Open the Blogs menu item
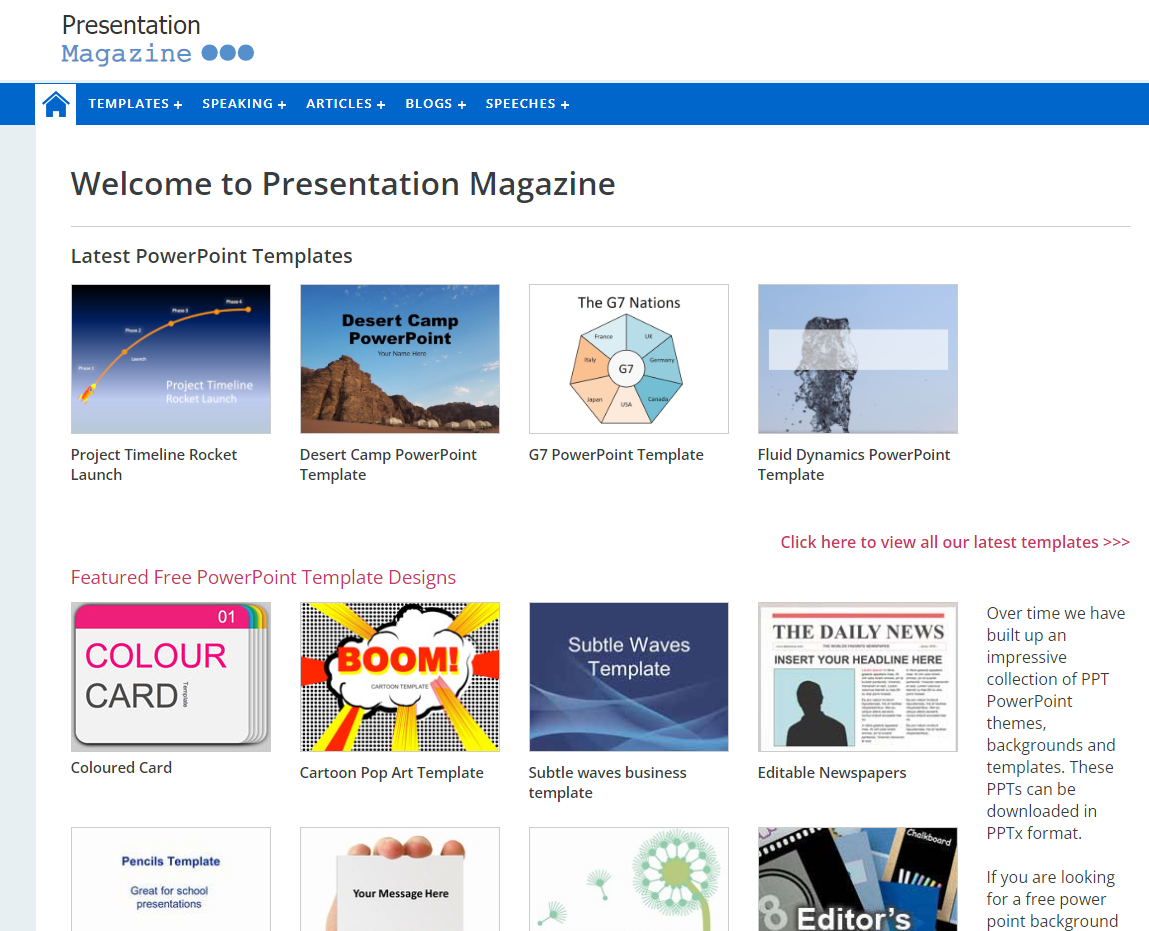 [x=435, y=104]
